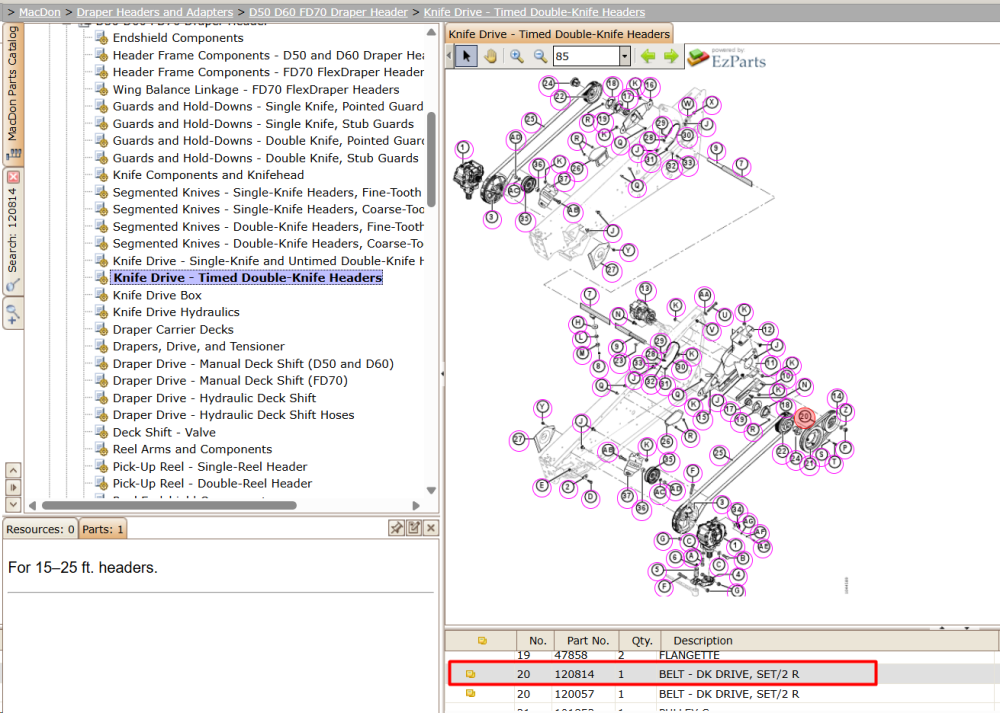Viewport: 1000px width, 713px height.
Task: Click the down chevron button beside the tree
Action: [13, 504]
